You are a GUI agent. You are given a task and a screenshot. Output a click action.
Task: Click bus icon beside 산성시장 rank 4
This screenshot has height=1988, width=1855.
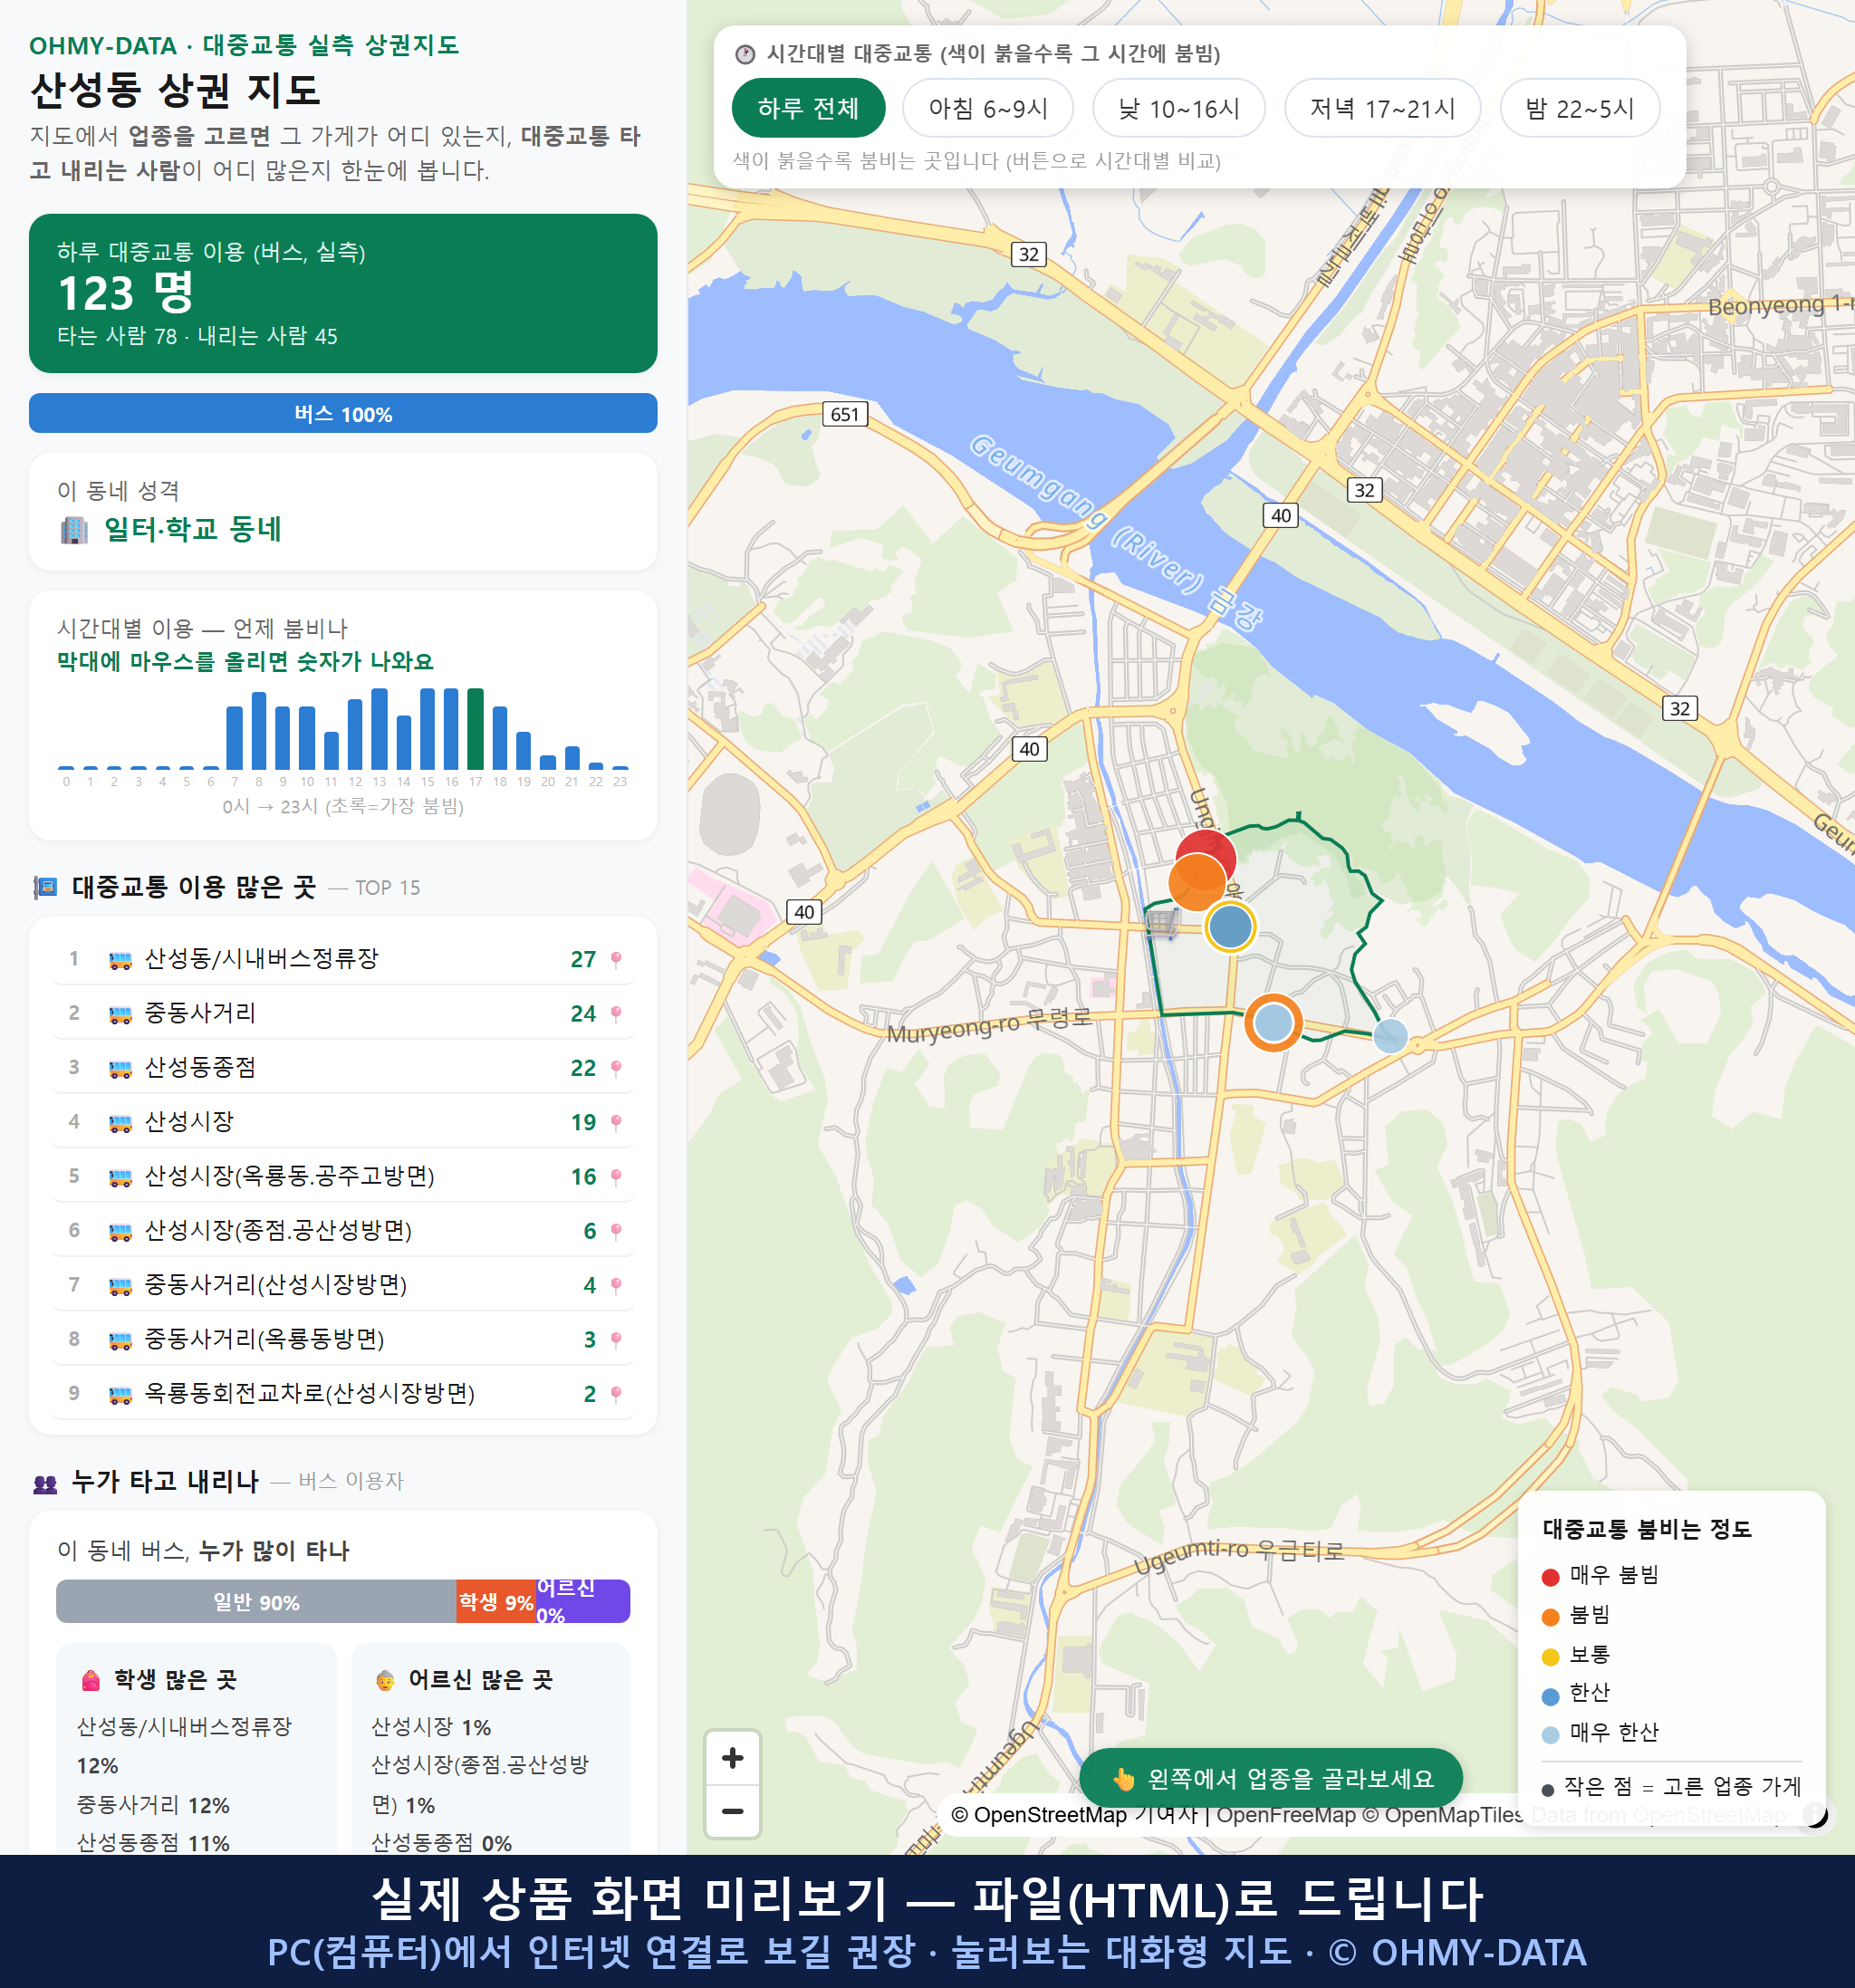(120, 1123)
